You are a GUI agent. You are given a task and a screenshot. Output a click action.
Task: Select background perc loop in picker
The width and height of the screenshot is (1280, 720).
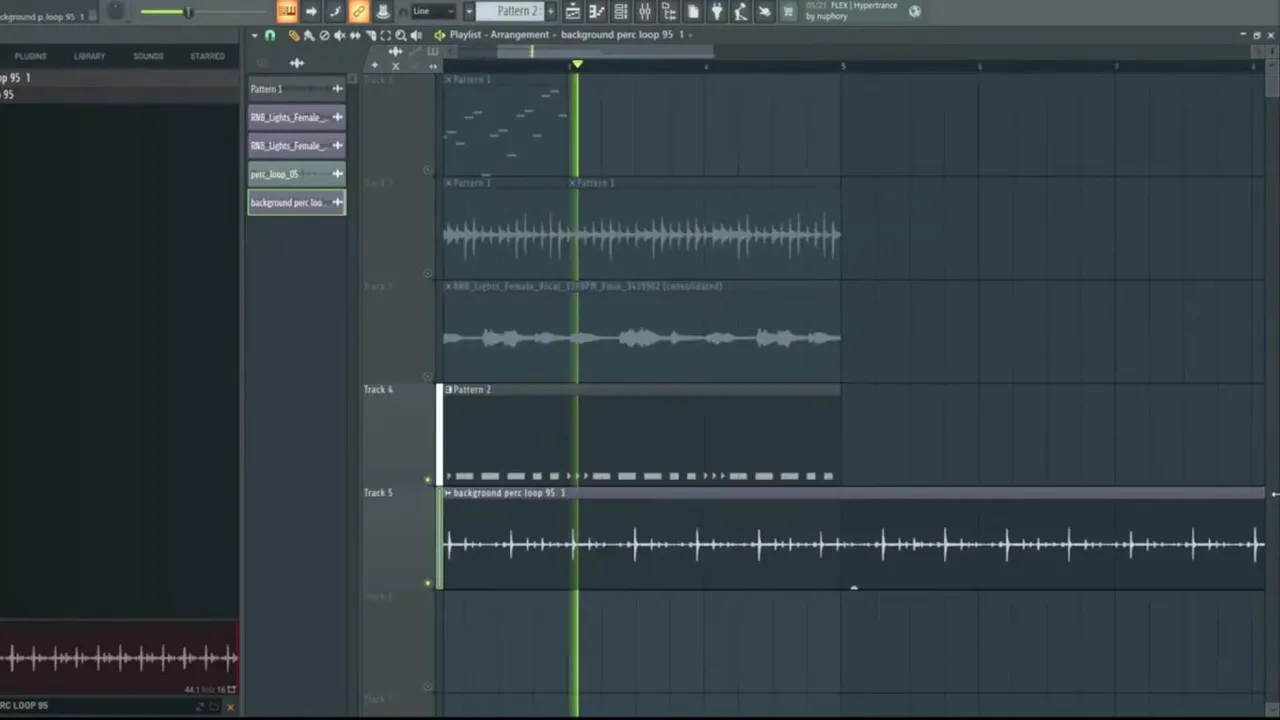[x=296, y=202]
